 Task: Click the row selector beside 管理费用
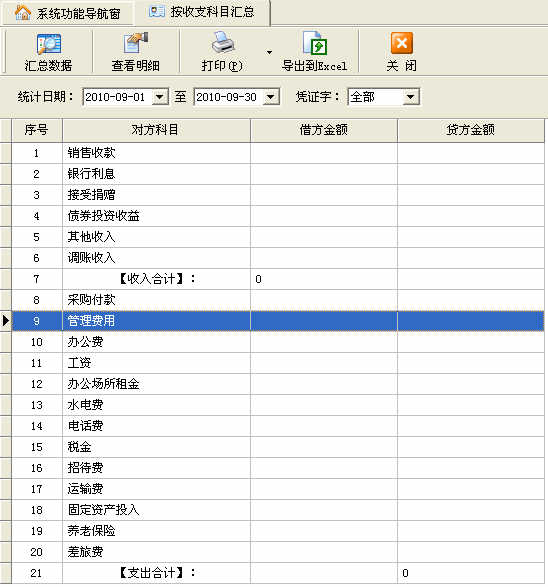pos(6,321)
